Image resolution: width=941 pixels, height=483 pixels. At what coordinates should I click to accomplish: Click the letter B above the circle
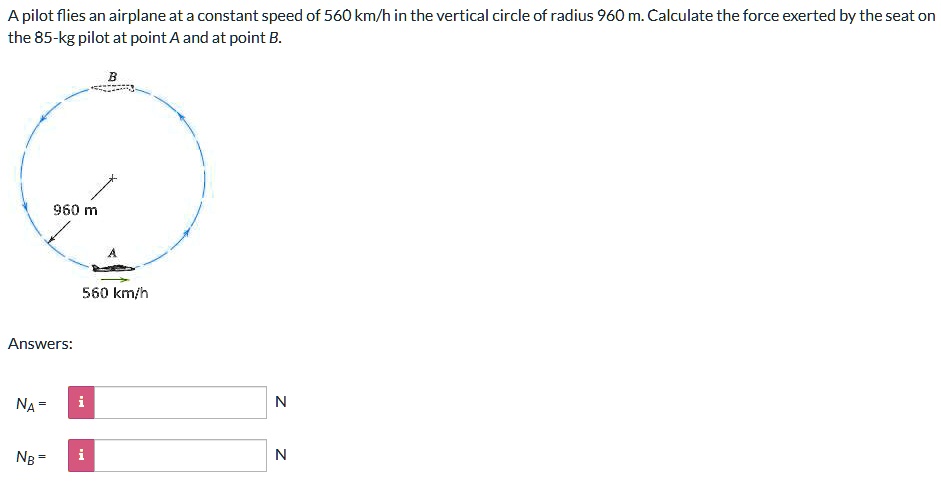[x=112, y=76]
